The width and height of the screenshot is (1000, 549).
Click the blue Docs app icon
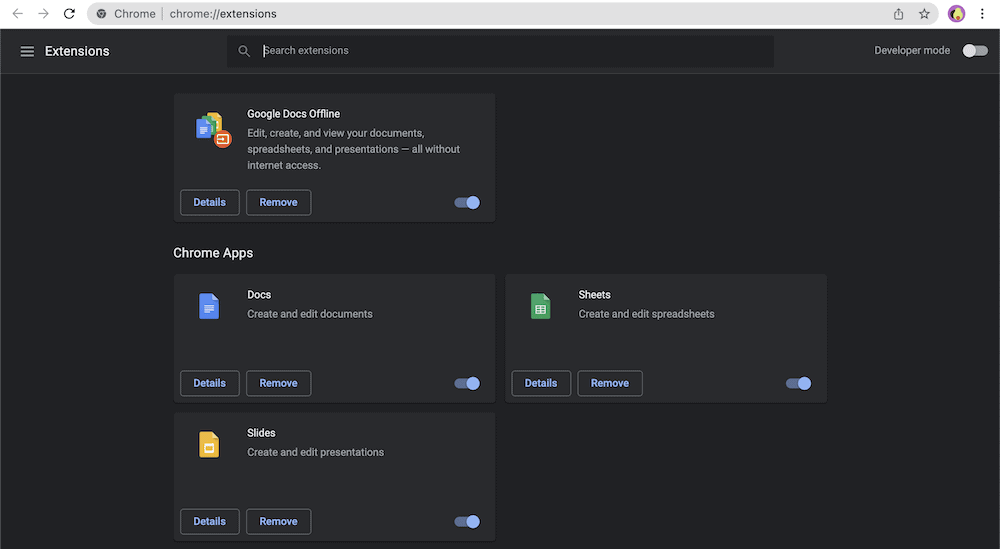pyautogui.click(x=209, y=306)
